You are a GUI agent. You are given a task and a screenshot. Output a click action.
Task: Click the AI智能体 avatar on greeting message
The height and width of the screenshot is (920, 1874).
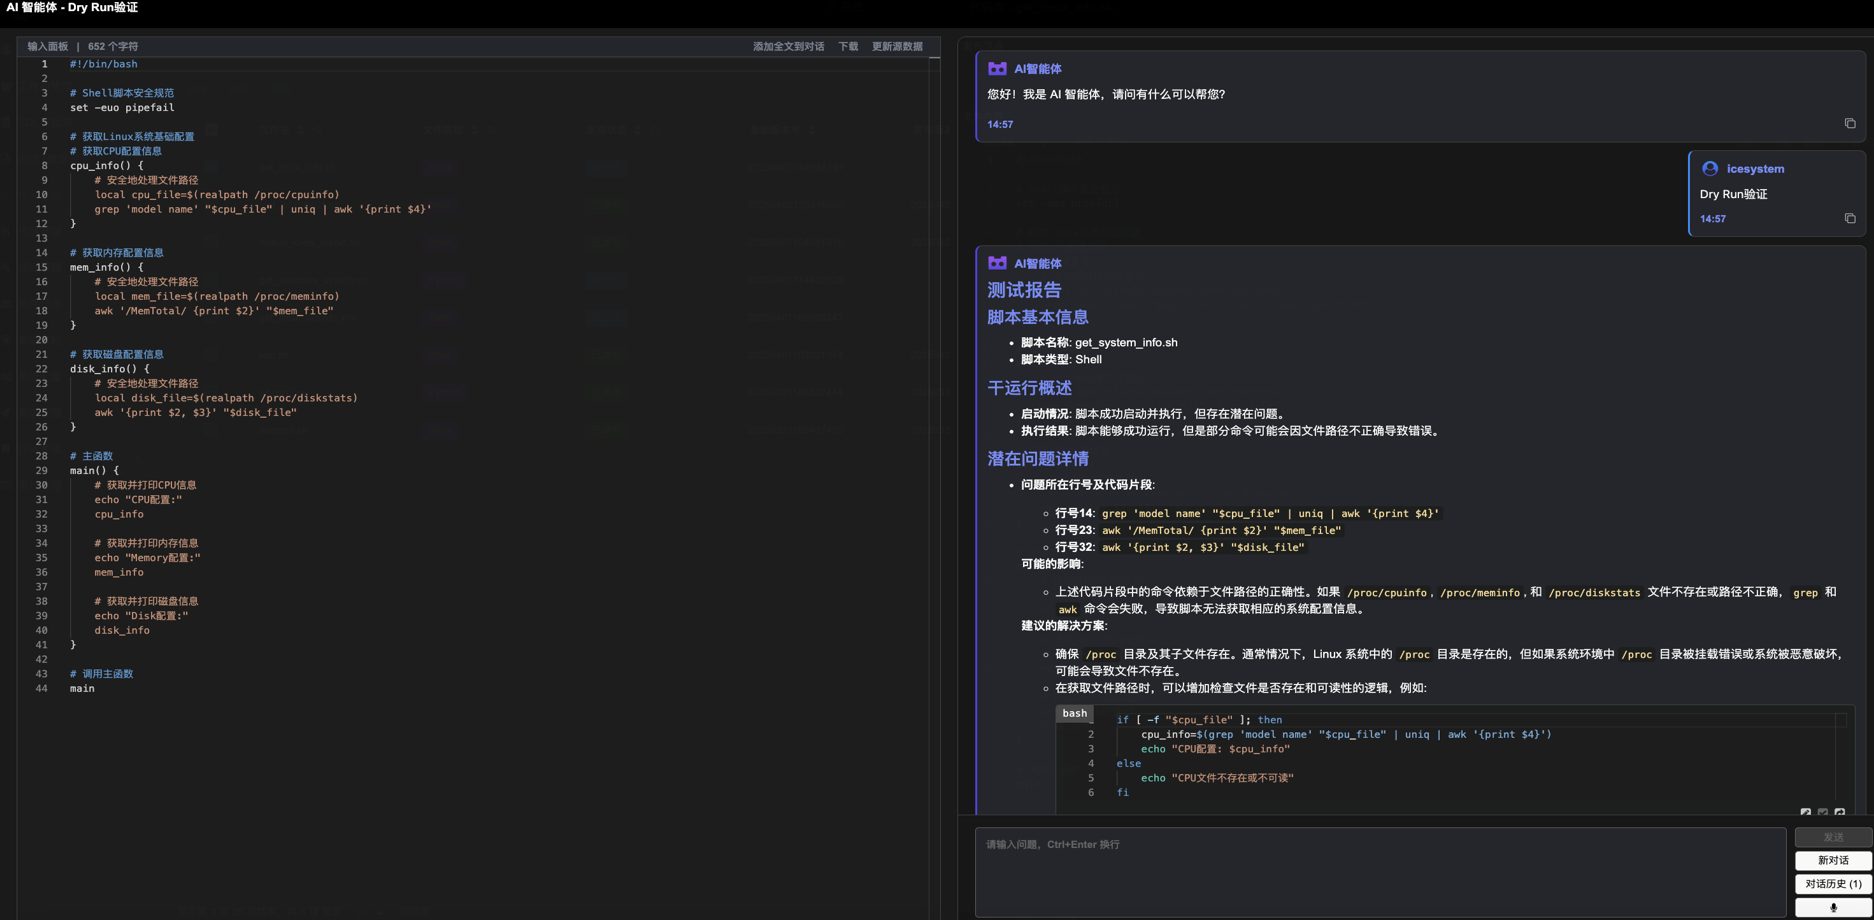coord(997,69)
